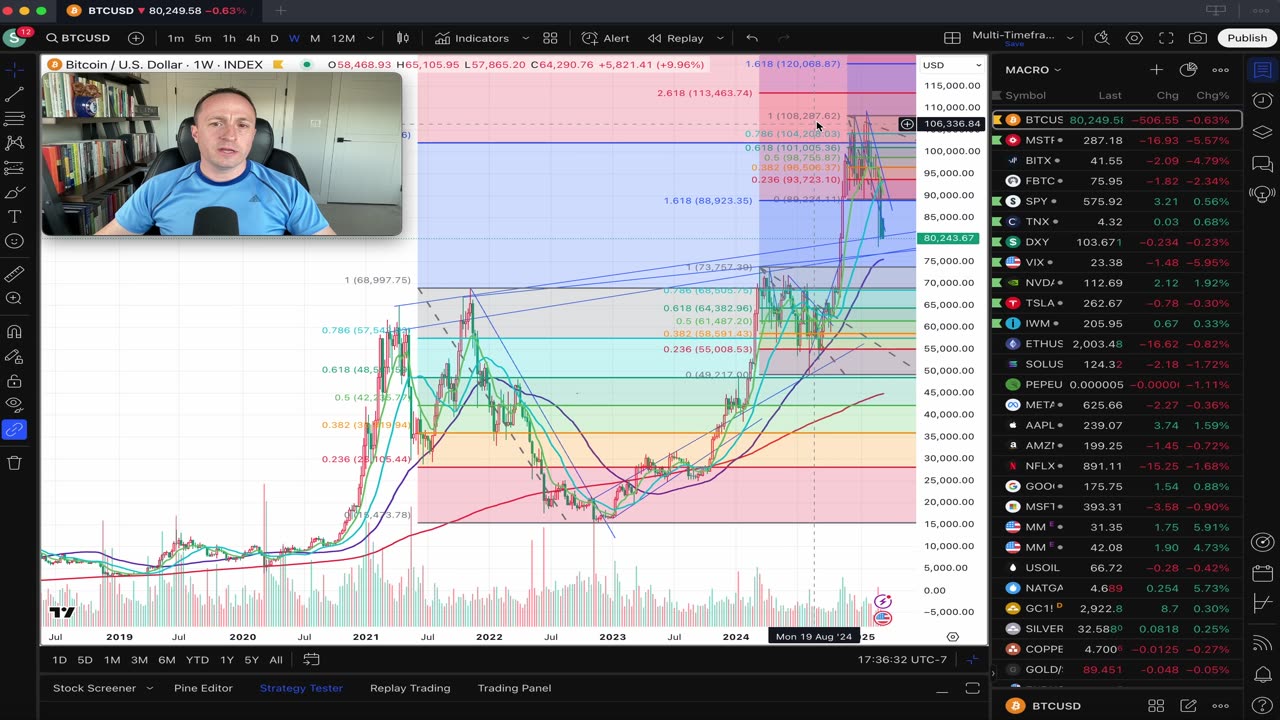Viewport: 1280px width, 720px height.
Task: Open the Stock Screener tab
Action: 94,688
